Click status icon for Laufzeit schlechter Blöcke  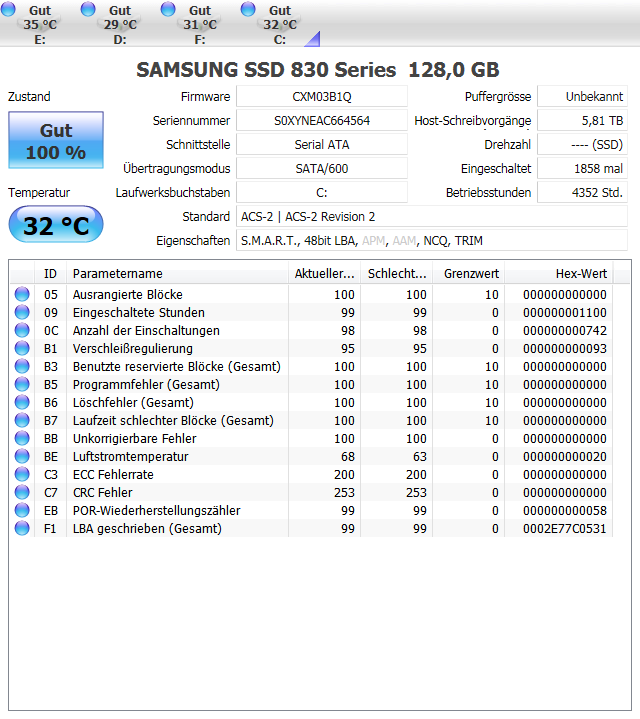[x=22, y=420]
